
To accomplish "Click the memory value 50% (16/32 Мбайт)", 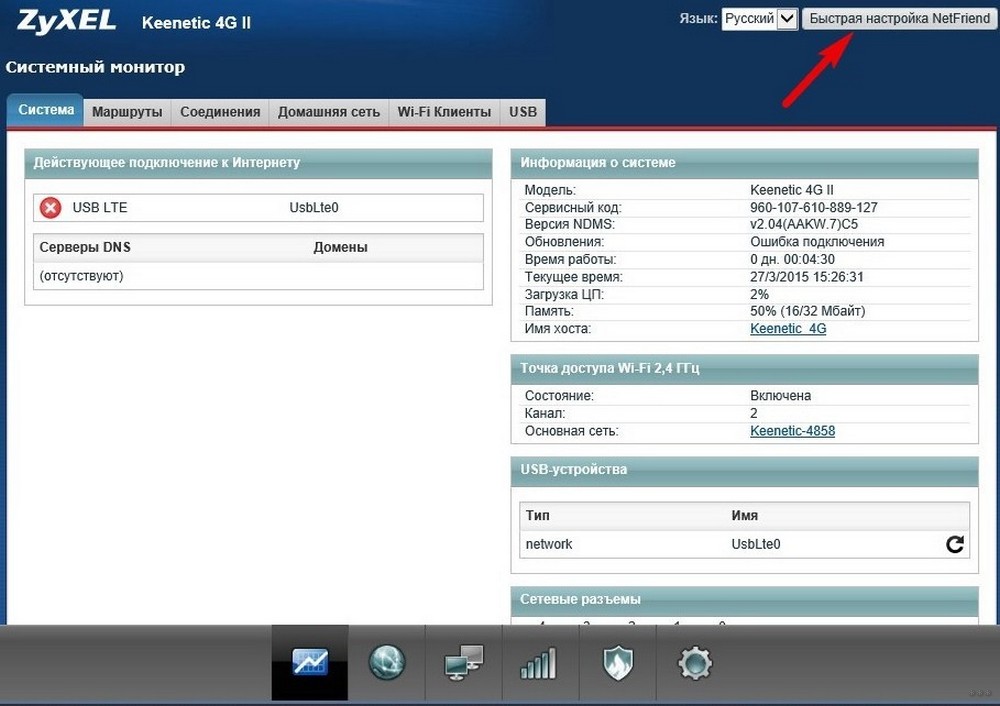I will (x=807, y=311).
